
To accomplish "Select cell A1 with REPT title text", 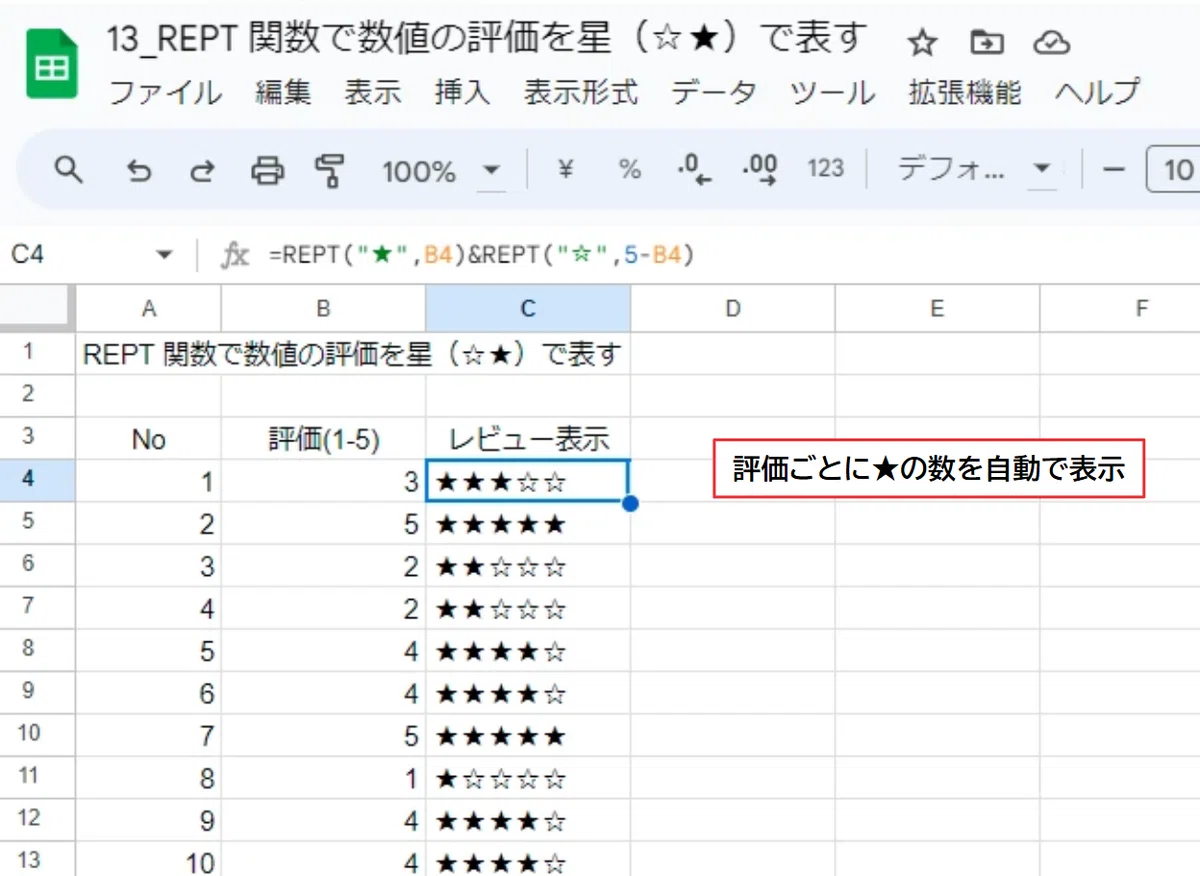I will click(148, 354).
